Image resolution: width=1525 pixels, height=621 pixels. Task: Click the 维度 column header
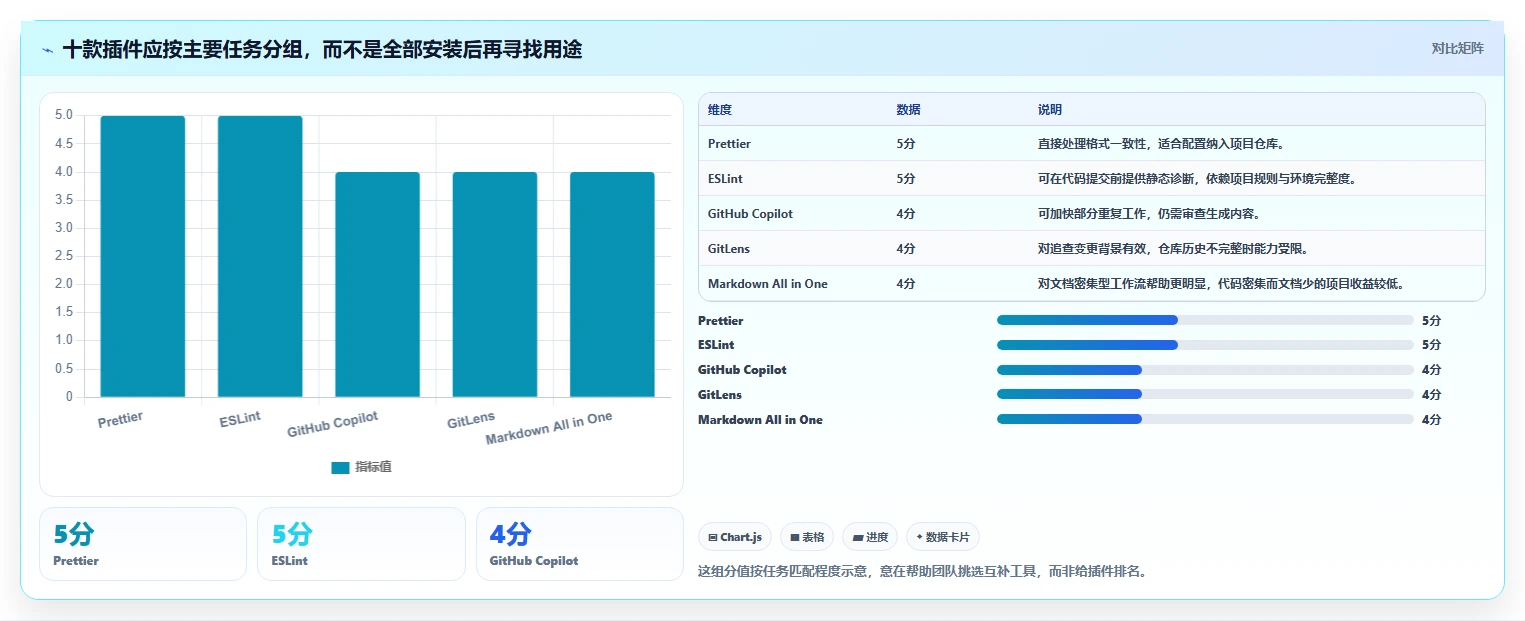click(719, 110)
